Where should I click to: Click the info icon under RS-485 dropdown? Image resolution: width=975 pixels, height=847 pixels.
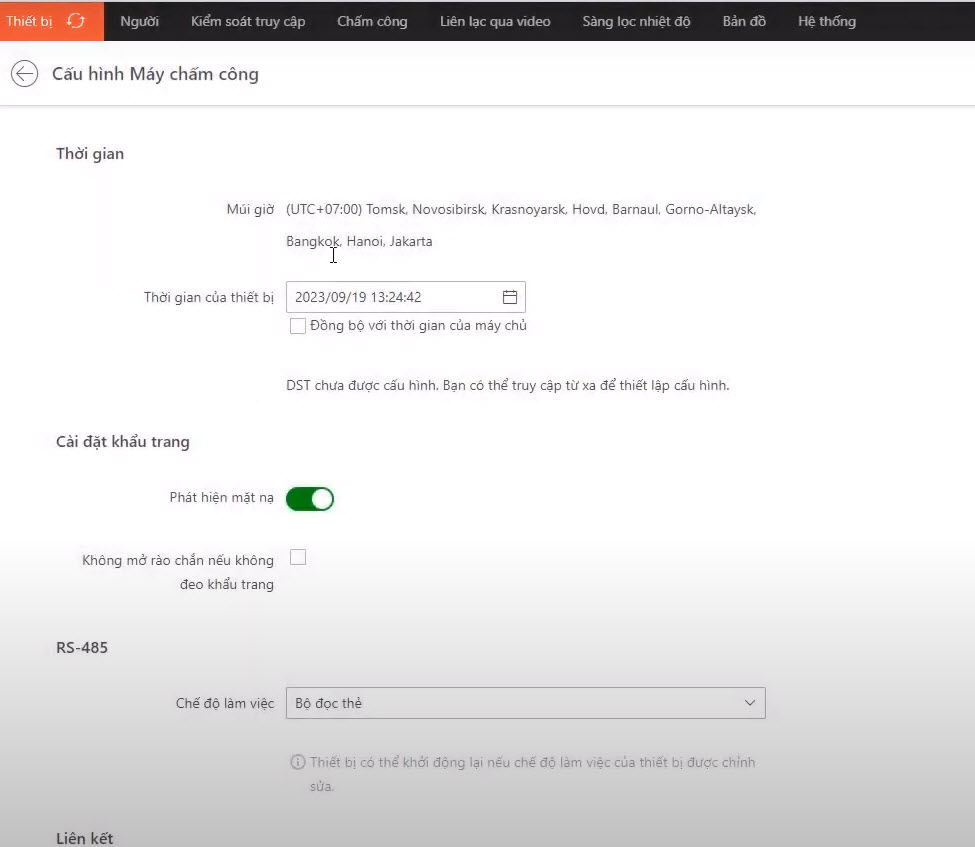pos(297,762)
